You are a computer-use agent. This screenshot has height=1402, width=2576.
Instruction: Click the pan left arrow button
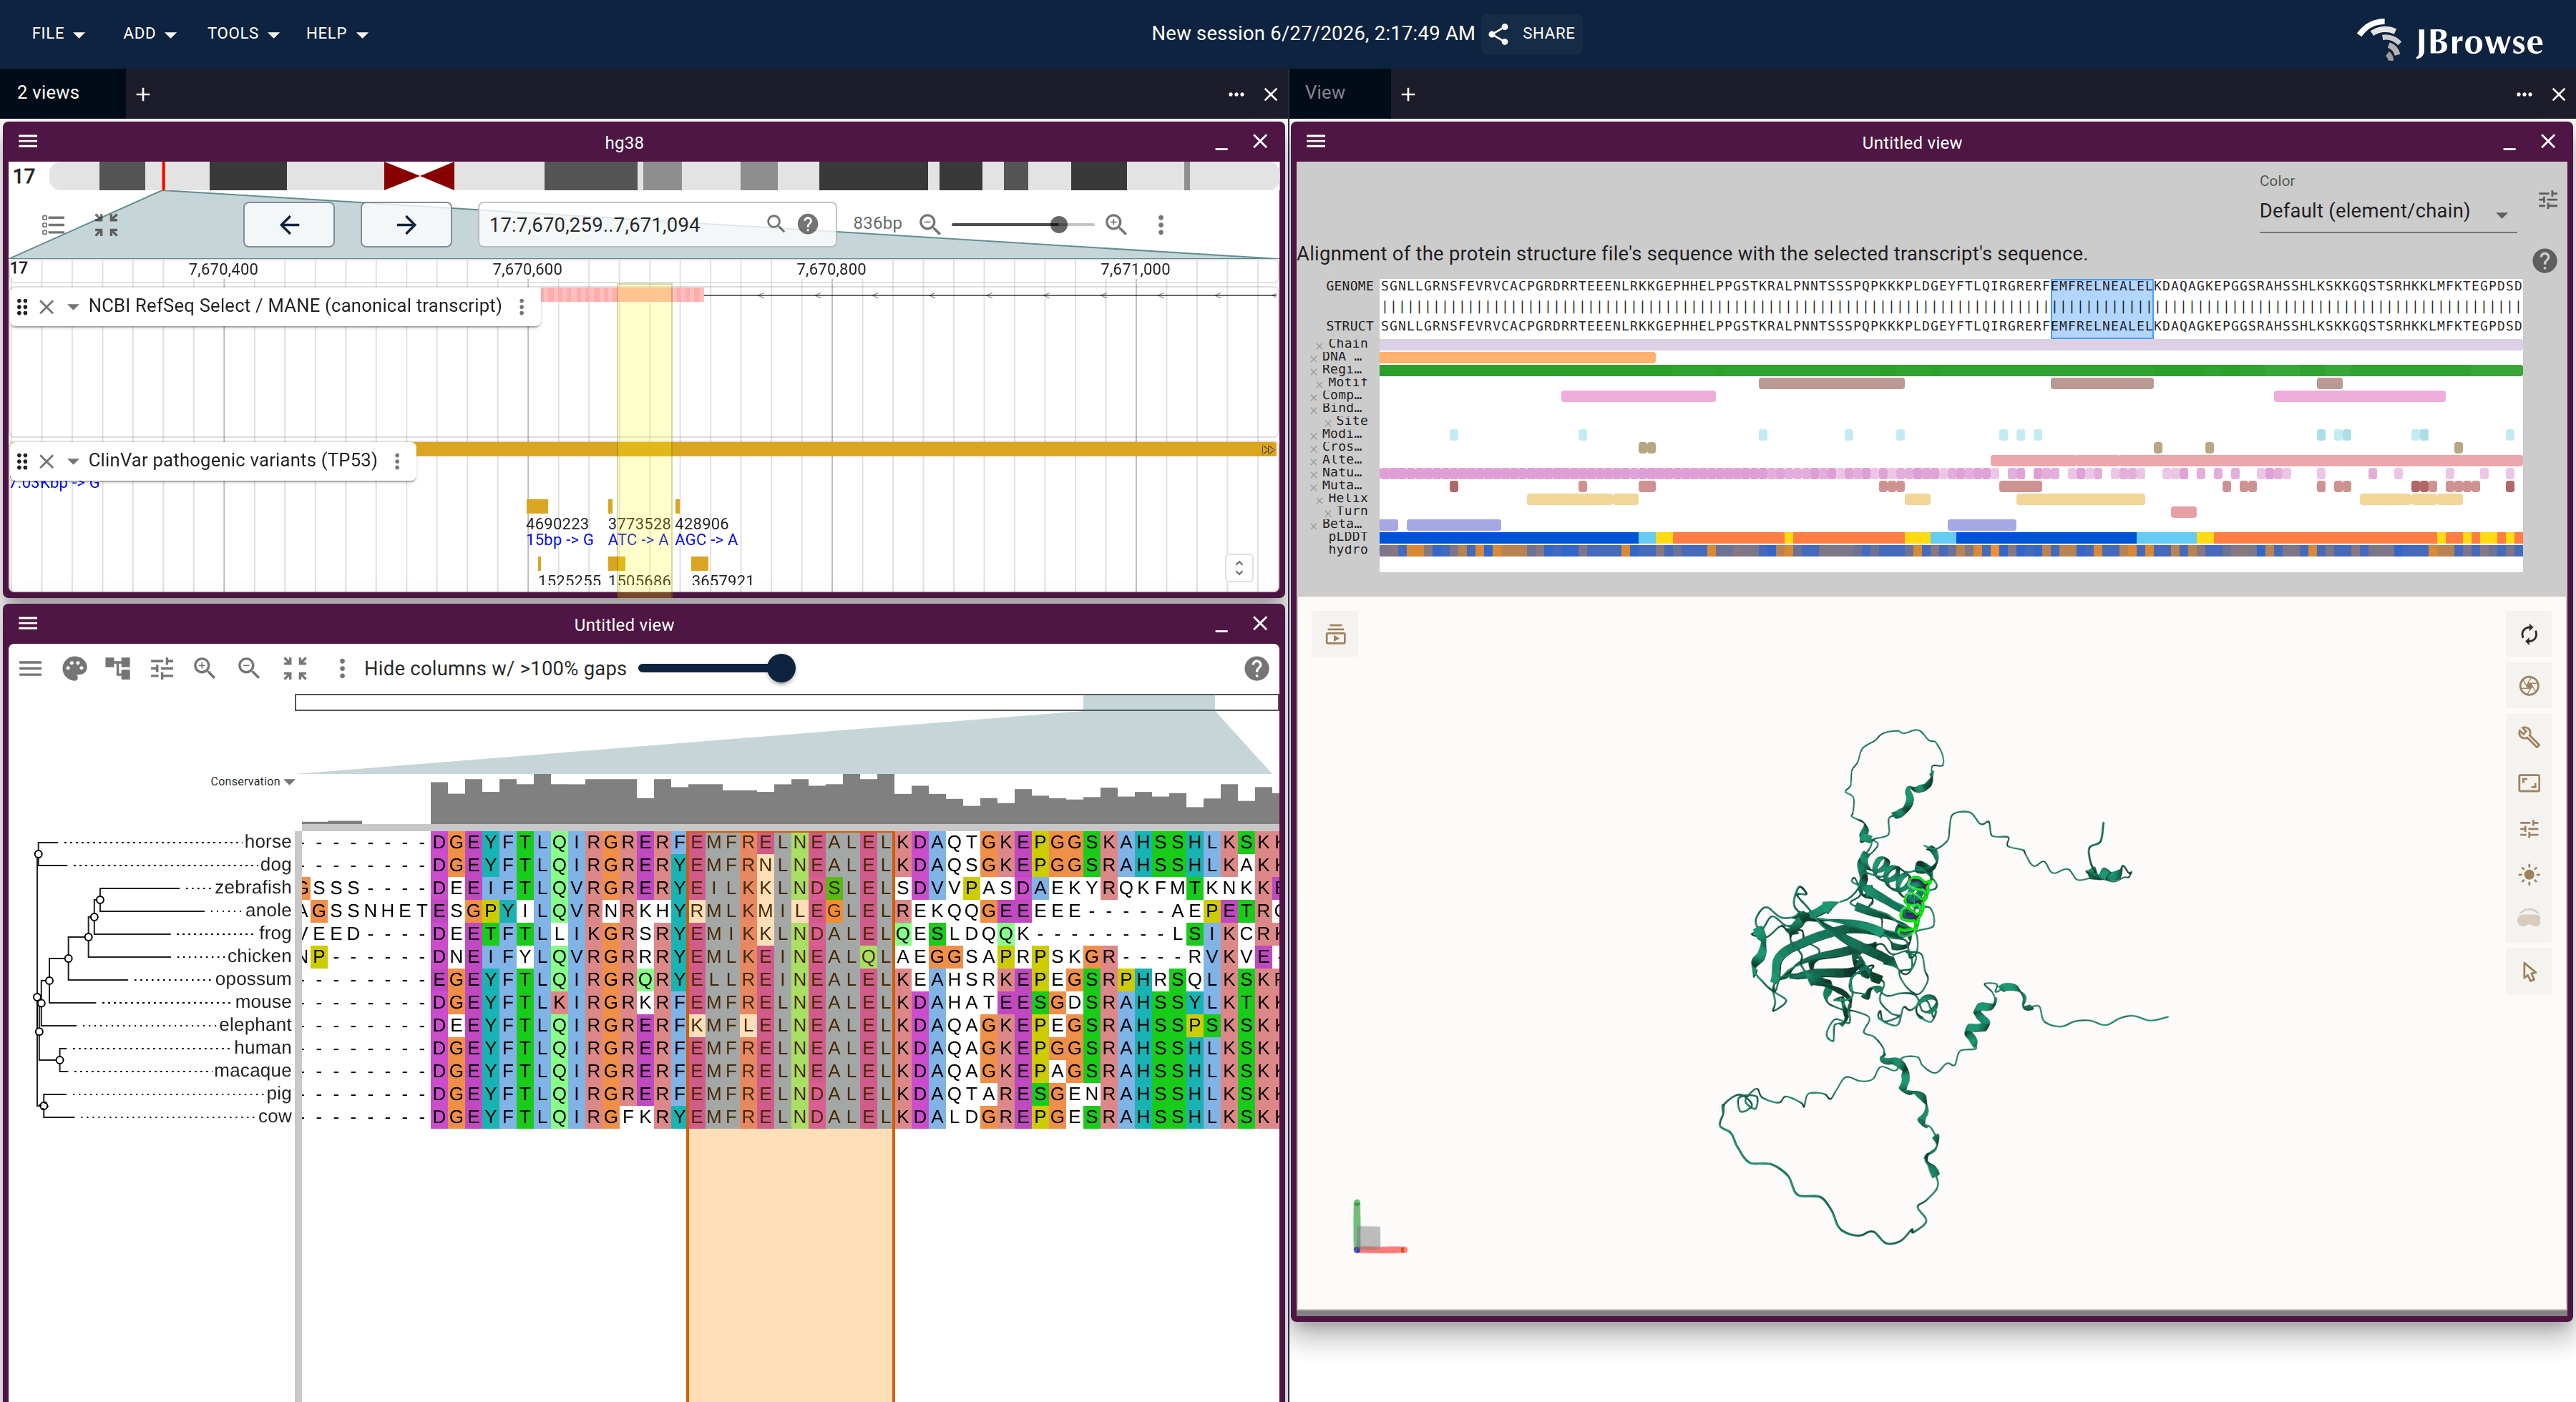point(289,224)
